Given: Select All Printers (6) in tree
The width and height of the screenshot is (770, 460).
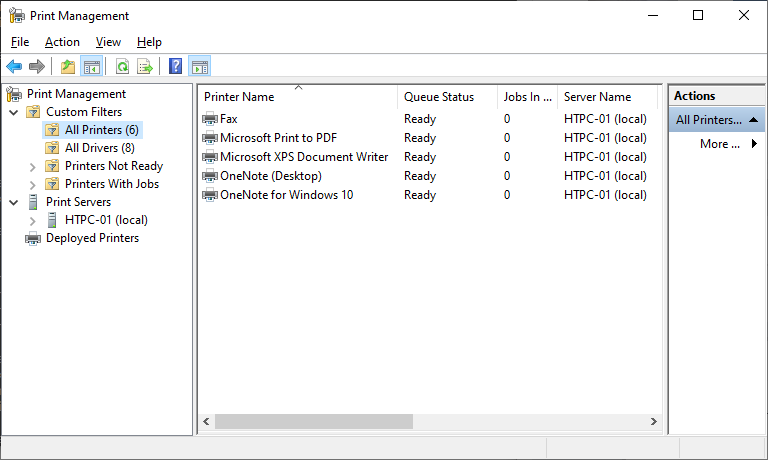Looking at the screenshot, I should (x=102, y=130).
